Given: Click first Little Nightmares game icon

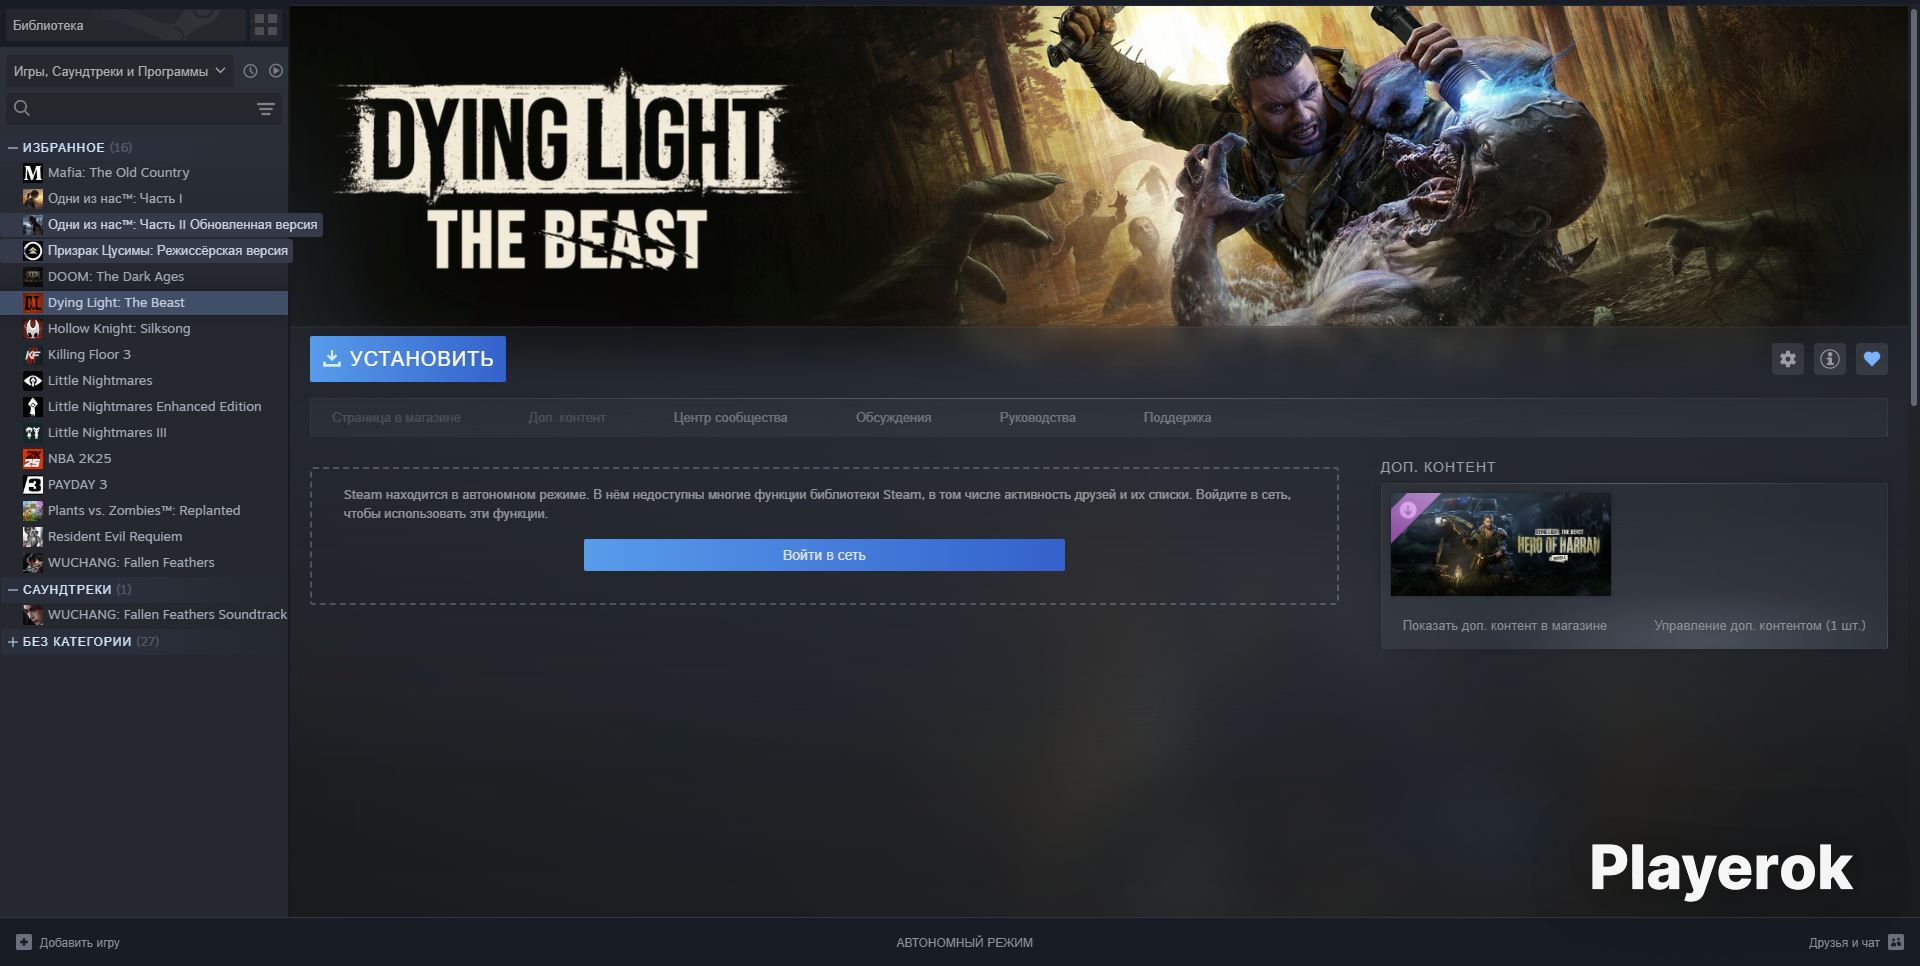Looking at the screenshot, I should click(x=33, y=381).
